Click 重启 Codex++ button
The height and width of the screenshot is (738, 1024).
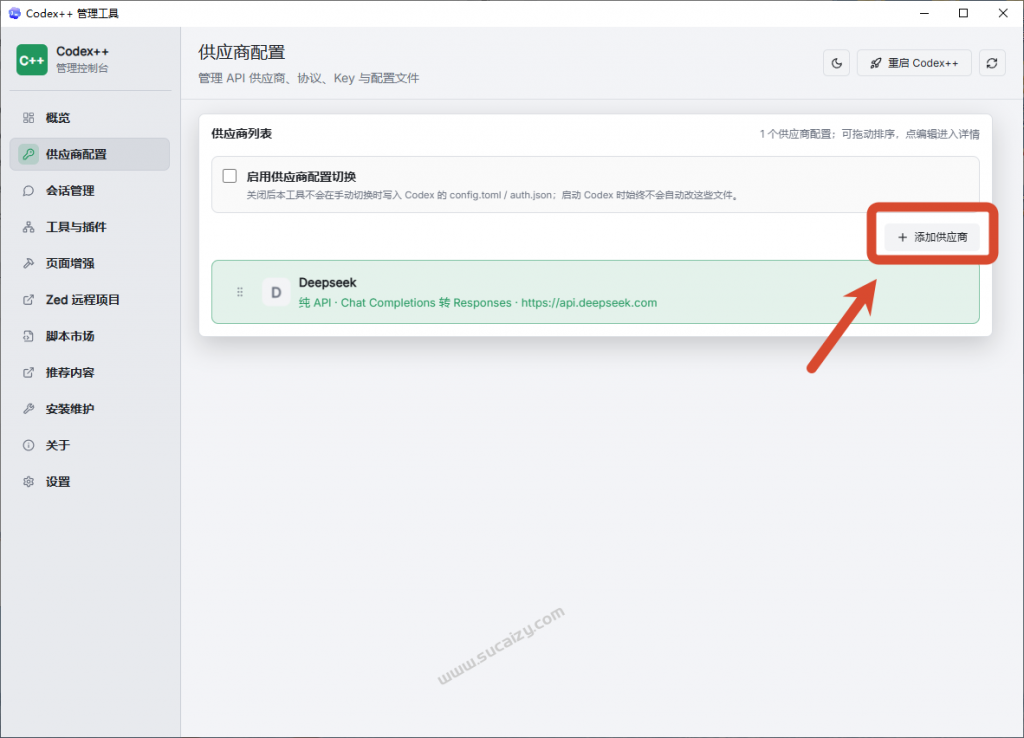click(x=914, y=63)
